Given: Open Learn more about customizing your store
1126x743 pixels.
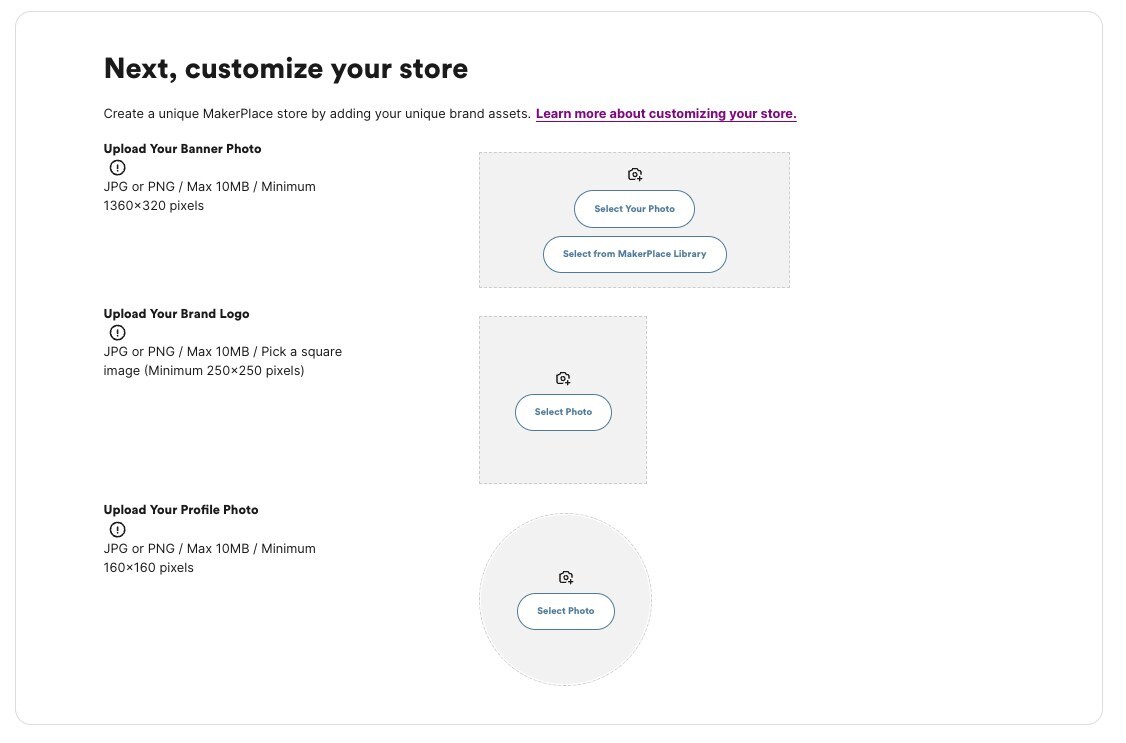Looking at the screenshot, I should point(666,113).
